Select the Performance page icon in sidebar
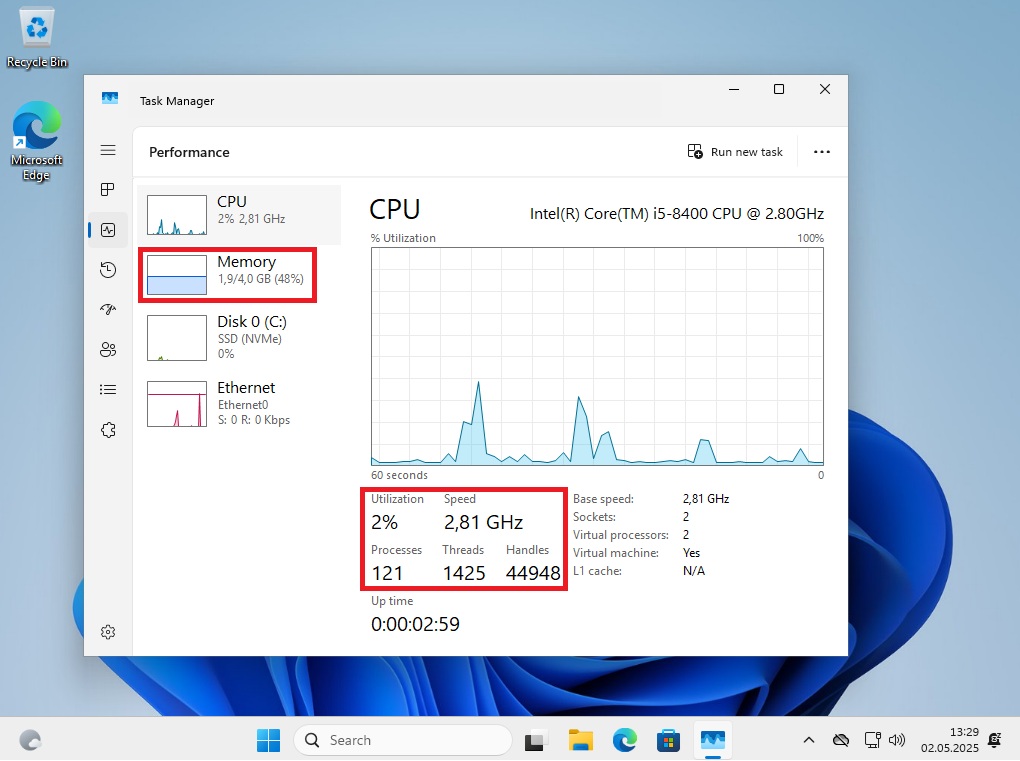 pyautogui.click(x=108, y=230)
